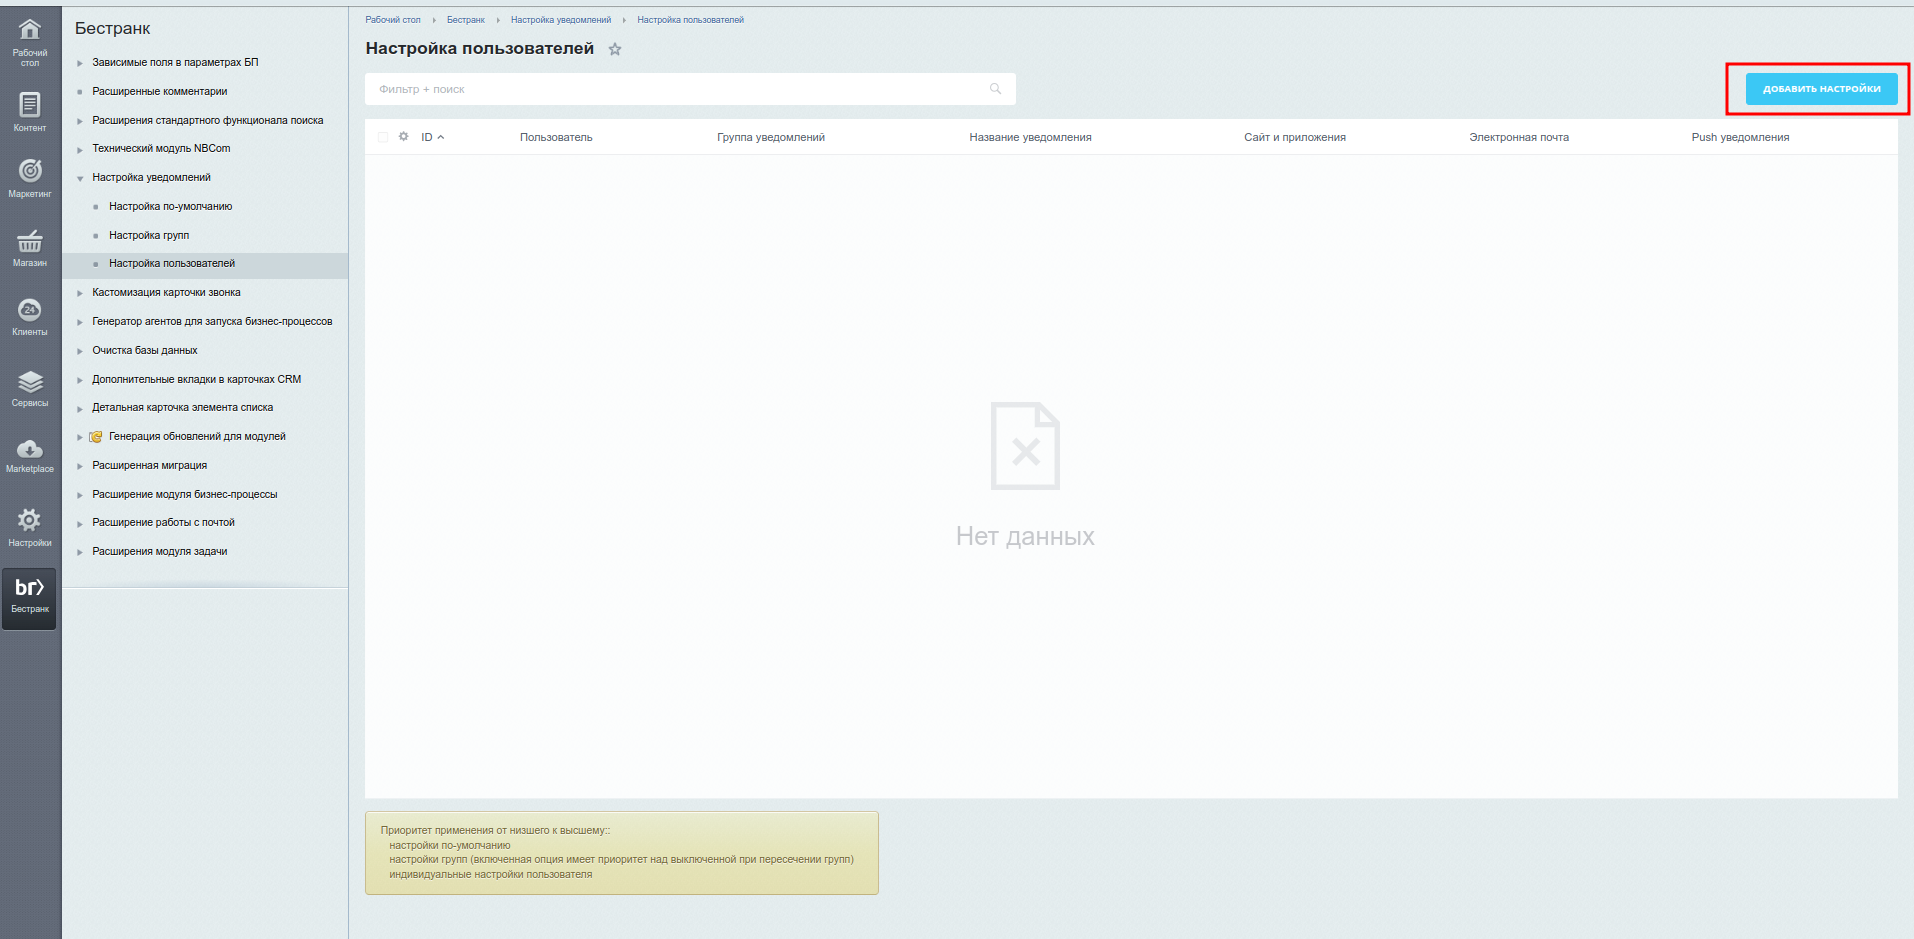Expand Зависимые поля в параметрах БП
Screen dimensions: 1914x939
coord(80,63)
